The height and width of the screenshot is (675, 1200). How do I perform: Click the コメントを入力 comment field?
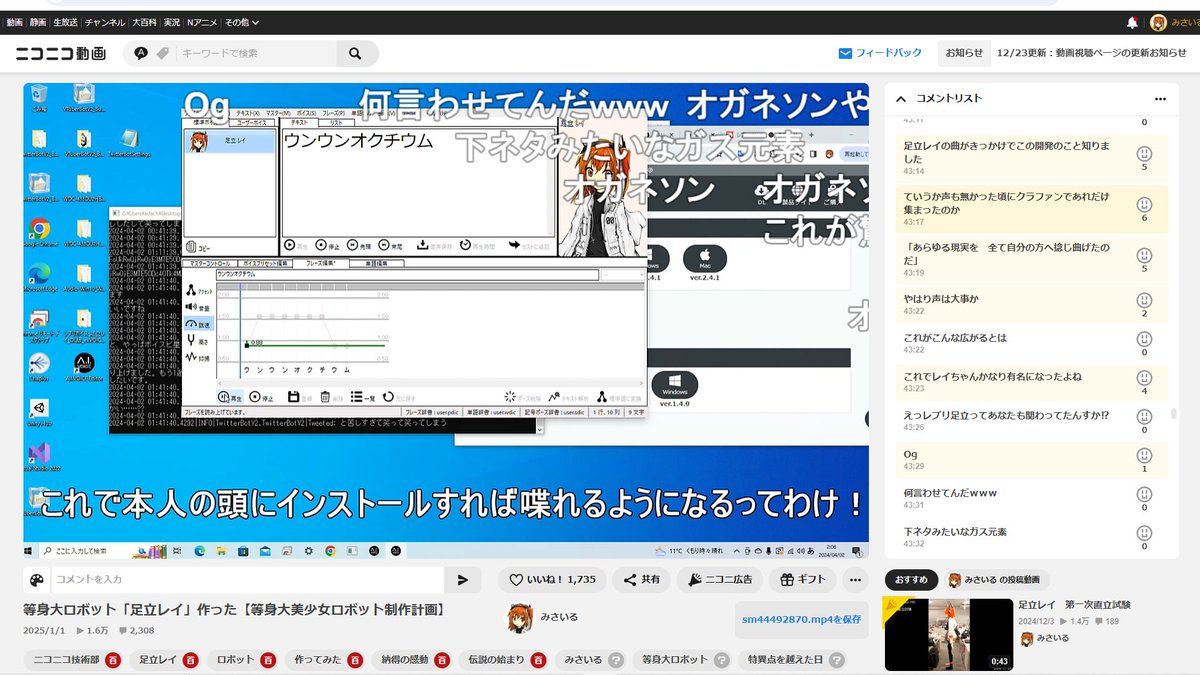[247, 580]
